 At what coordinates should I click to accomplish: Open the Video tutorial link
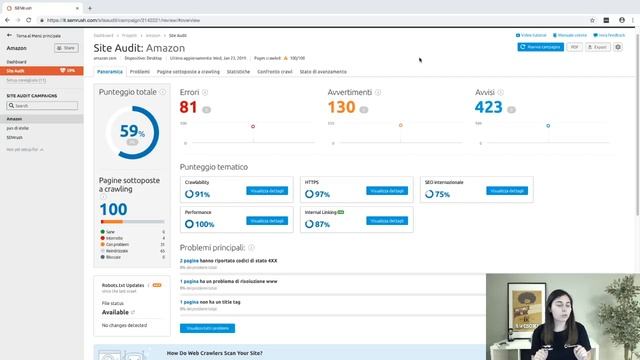pyautogui.click(x=531, y=36)
